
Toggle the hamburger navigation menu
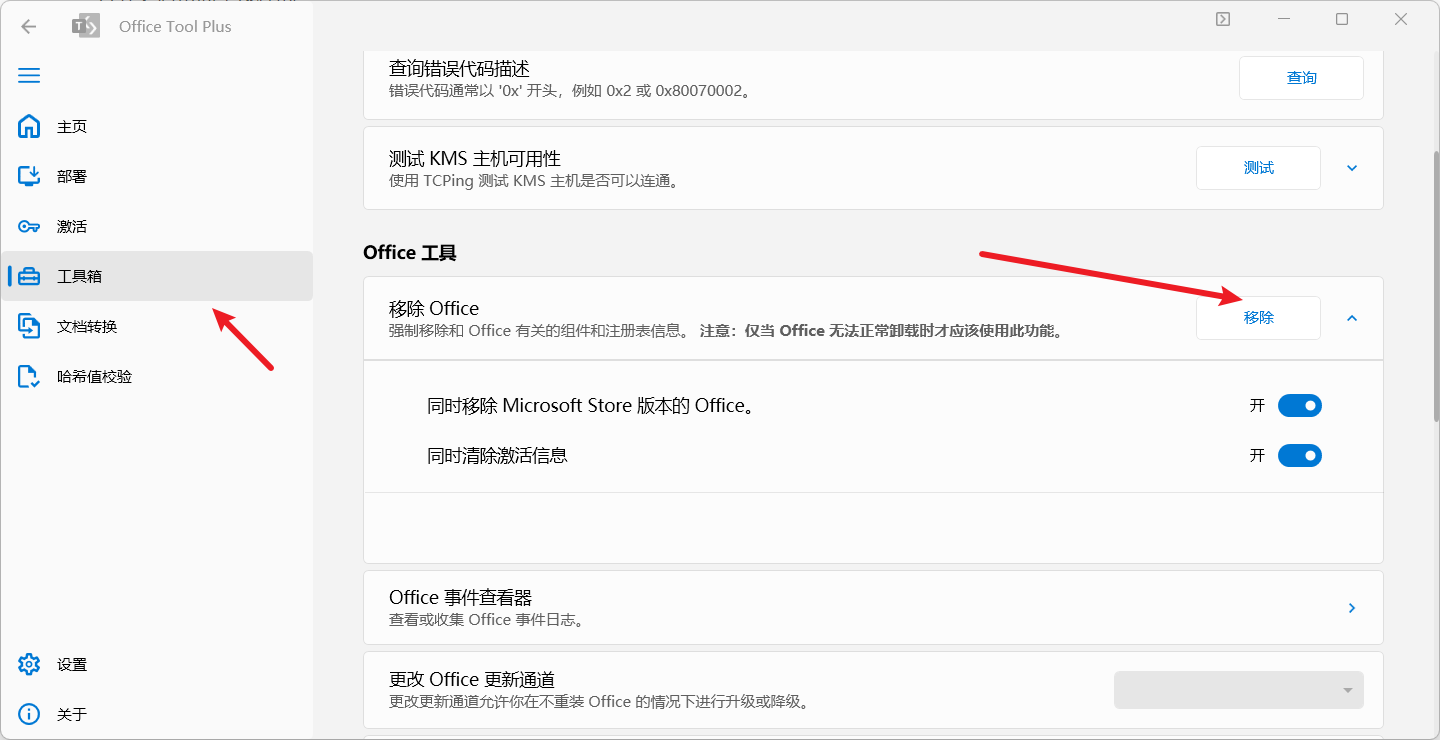point(29,76)
